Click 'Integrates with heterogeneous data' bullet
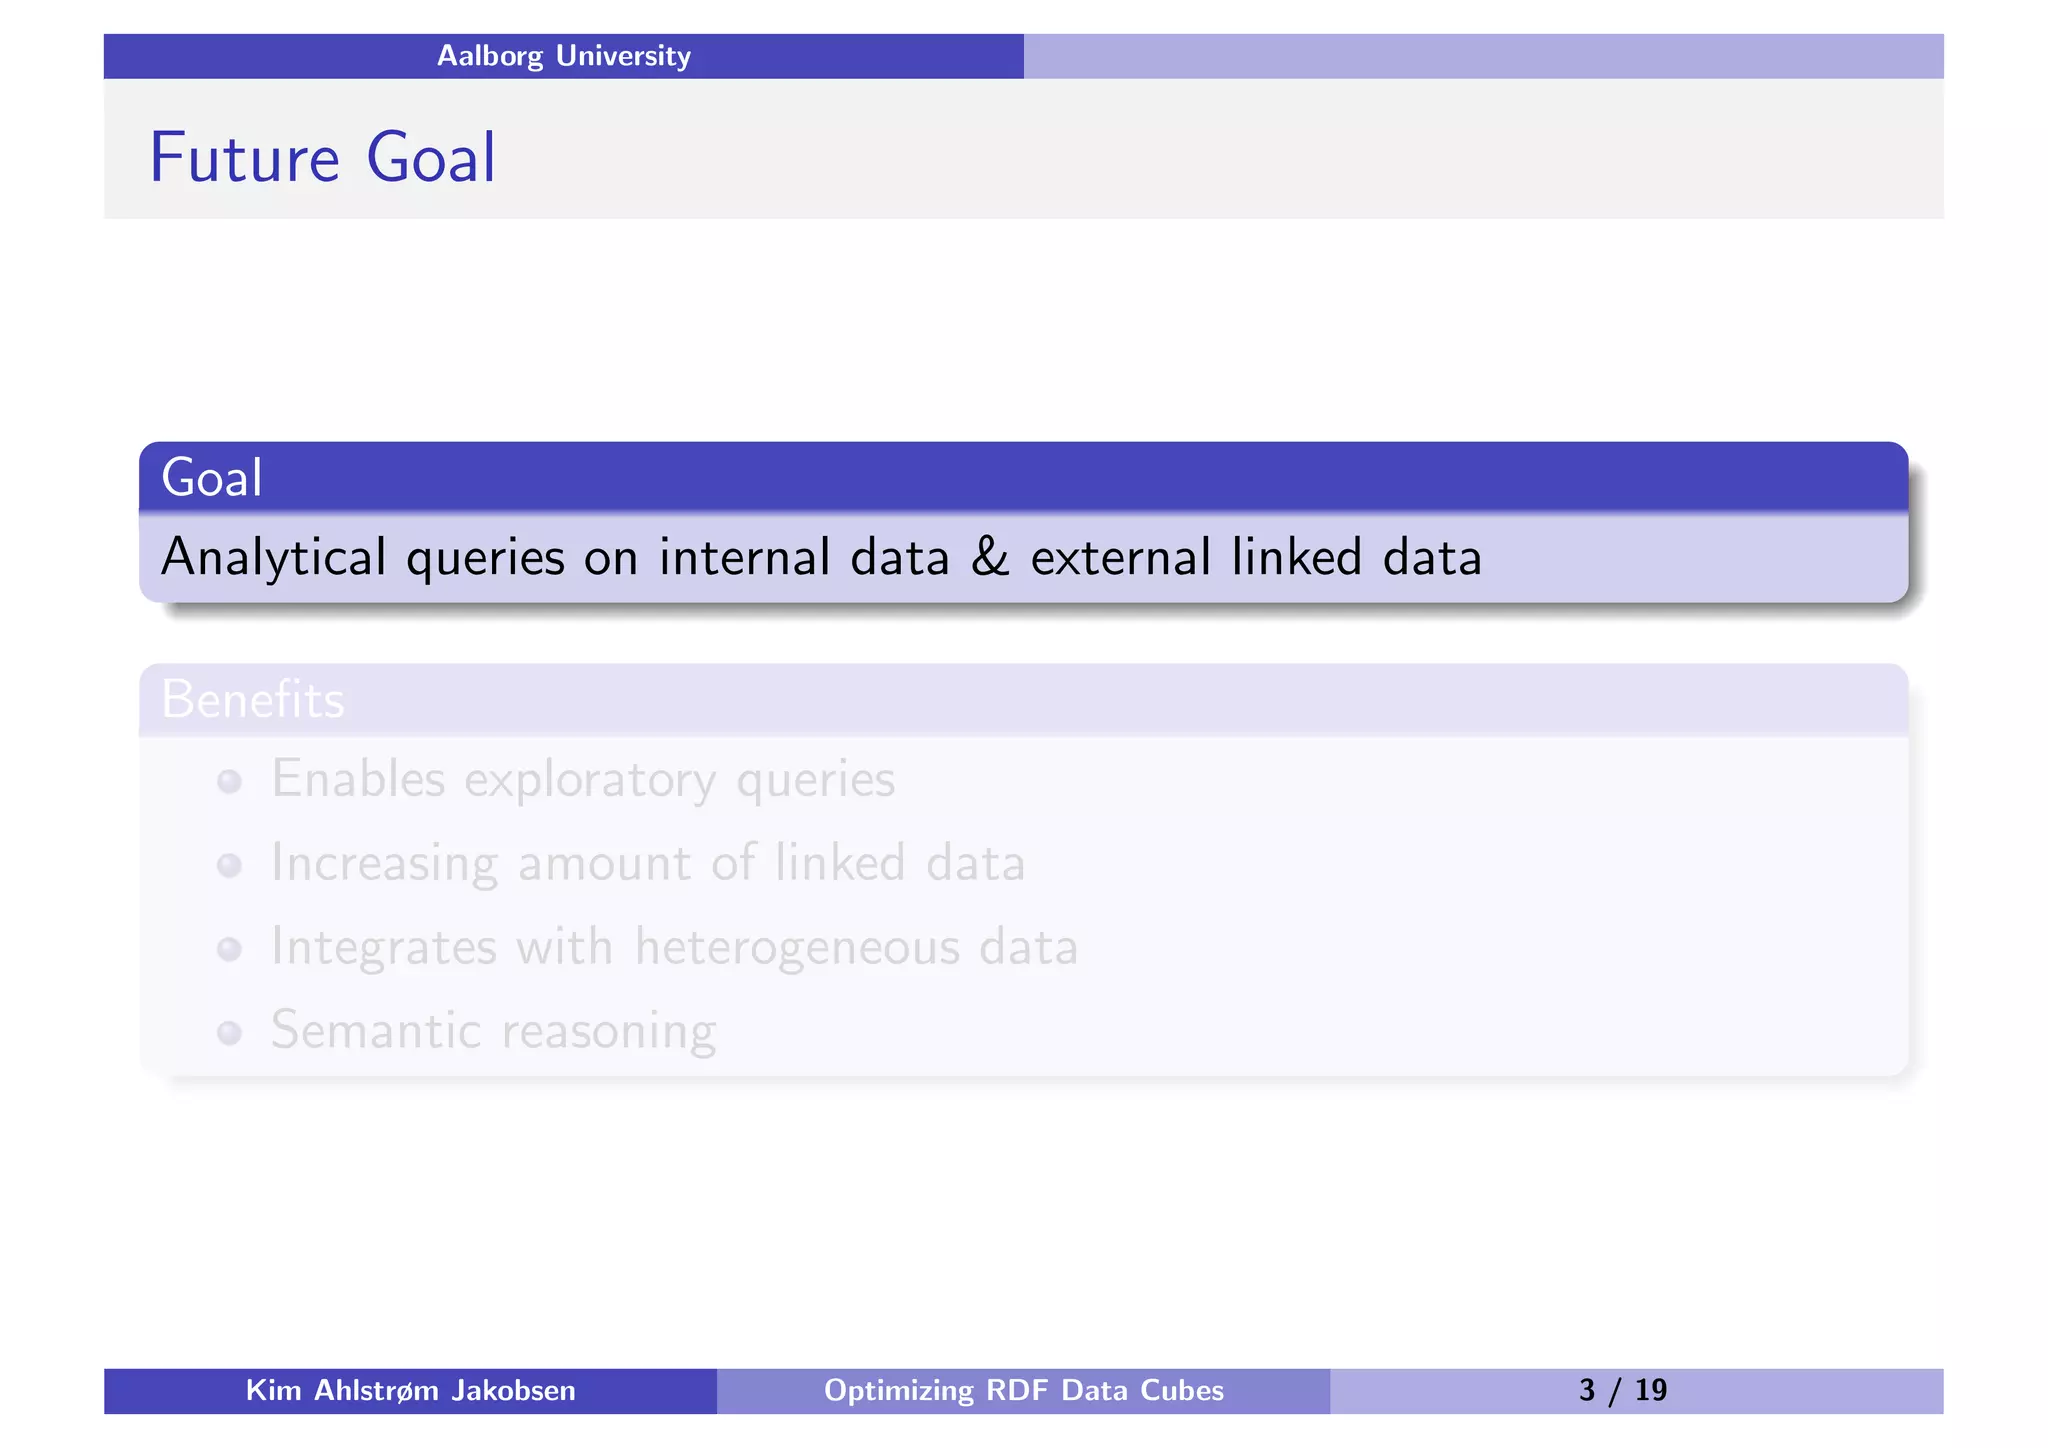This screenshot has height=1448, width=2048. [675, 948]
